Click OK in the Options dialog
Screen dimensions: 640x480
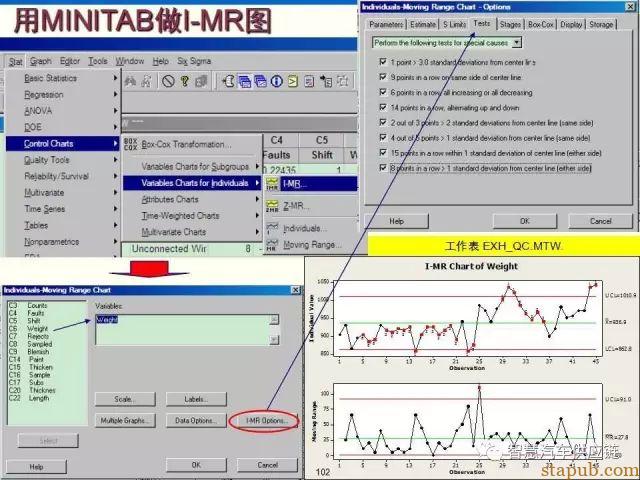coord(524,221)
